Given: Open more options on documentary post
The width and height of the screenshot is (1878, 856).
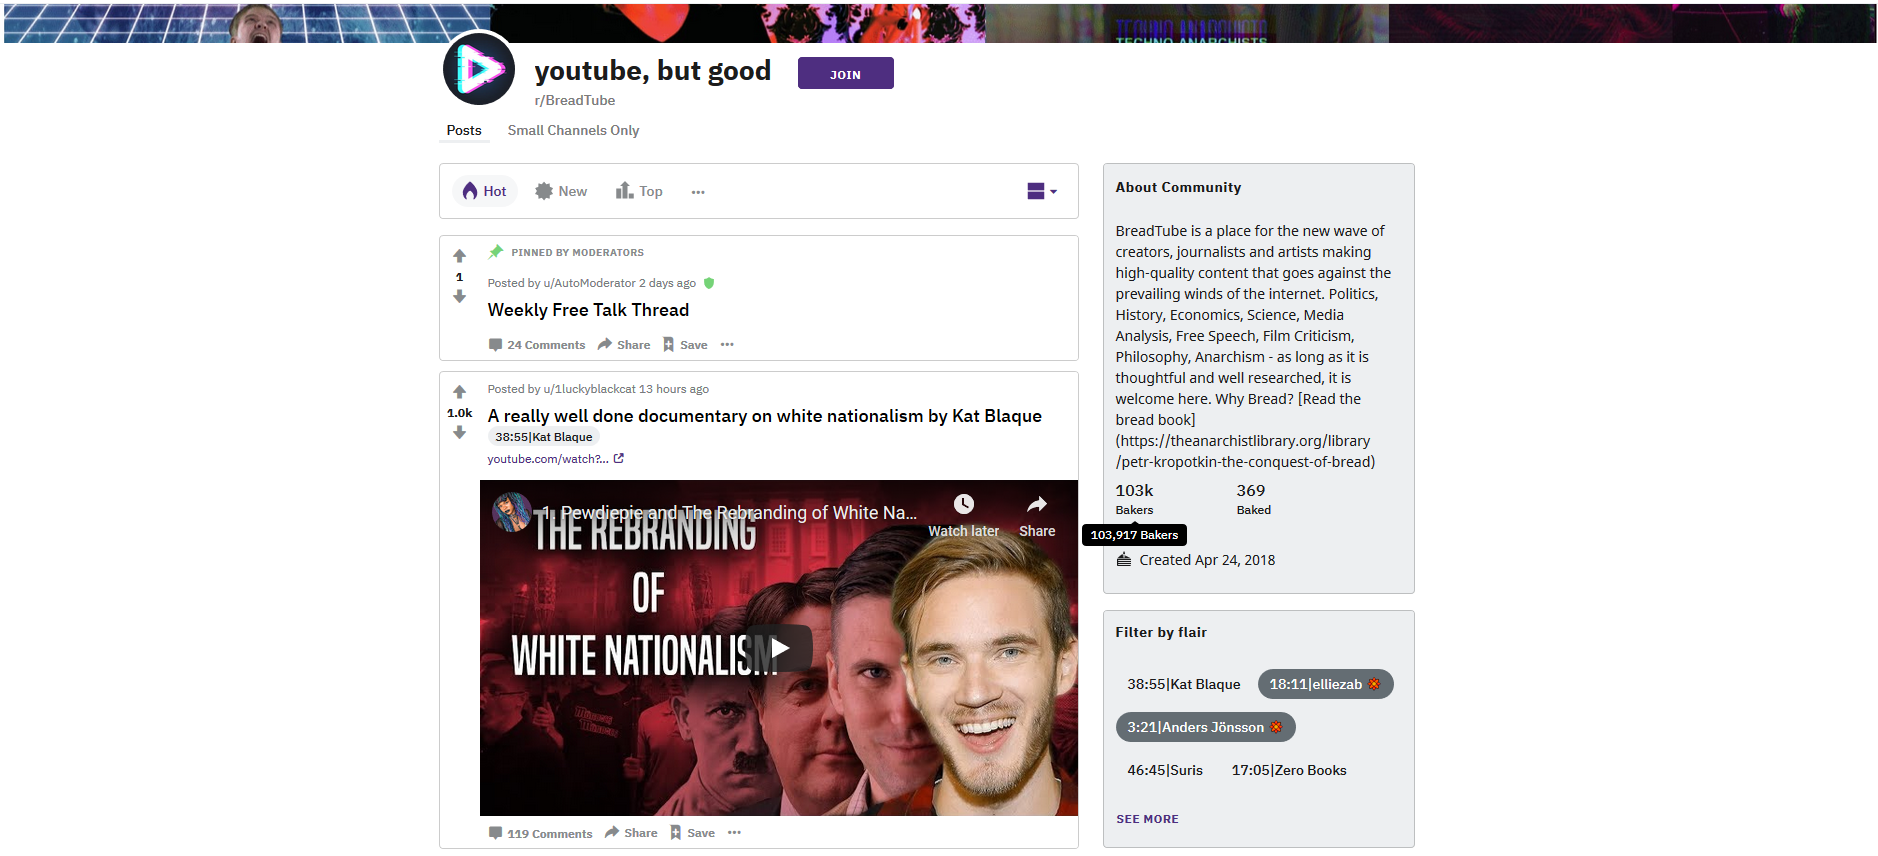Looking at the screenshot, I should [x=735, y=833].
